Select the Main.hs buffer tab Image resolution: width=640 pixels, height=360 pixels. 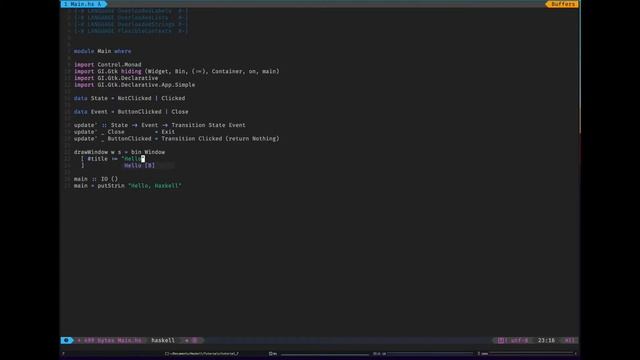(x=84, y=4)
